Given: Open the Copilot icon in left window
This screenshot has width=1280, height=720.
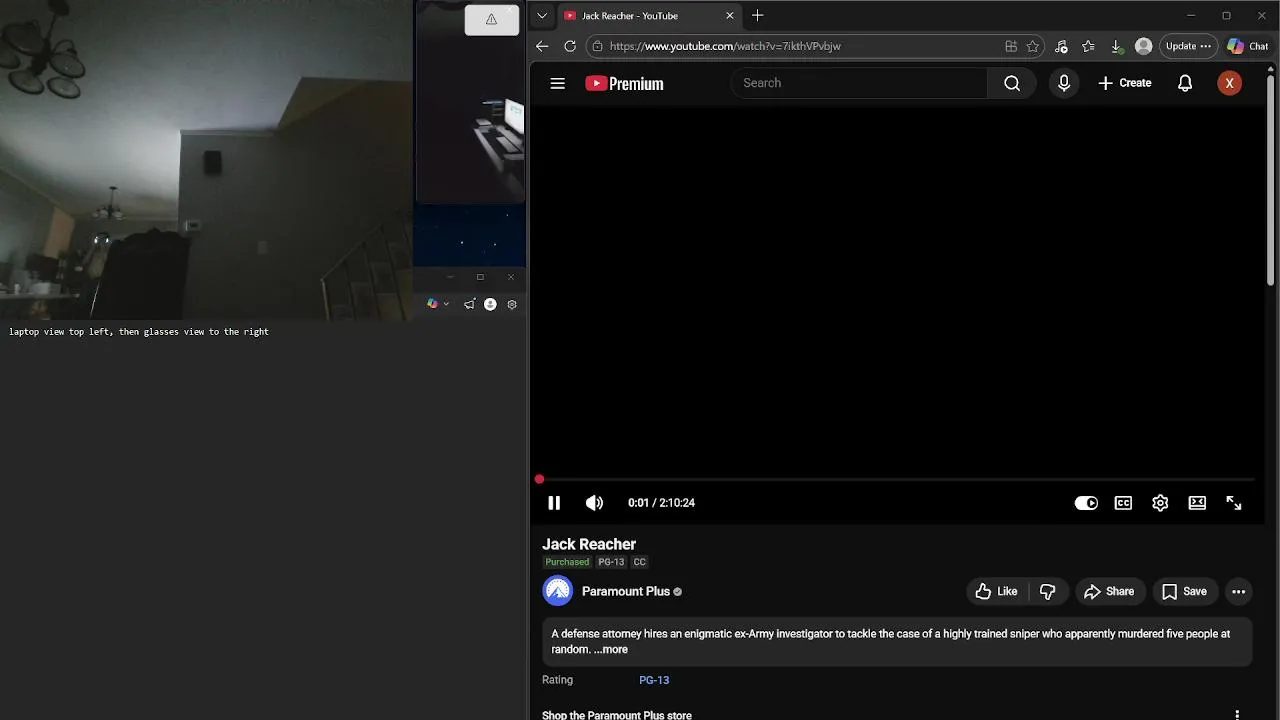Looking at the screenshot, I should 432,304.
